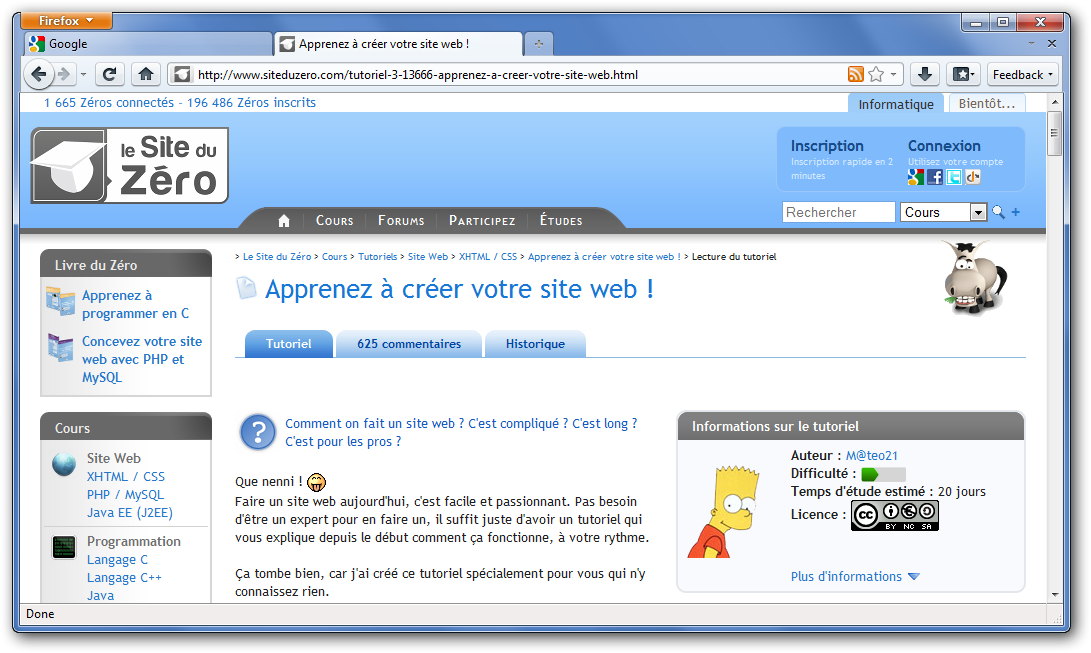Viewport: 1091px width, 653px height.
Task: Open the Historique tab
Action: (535, 344)
